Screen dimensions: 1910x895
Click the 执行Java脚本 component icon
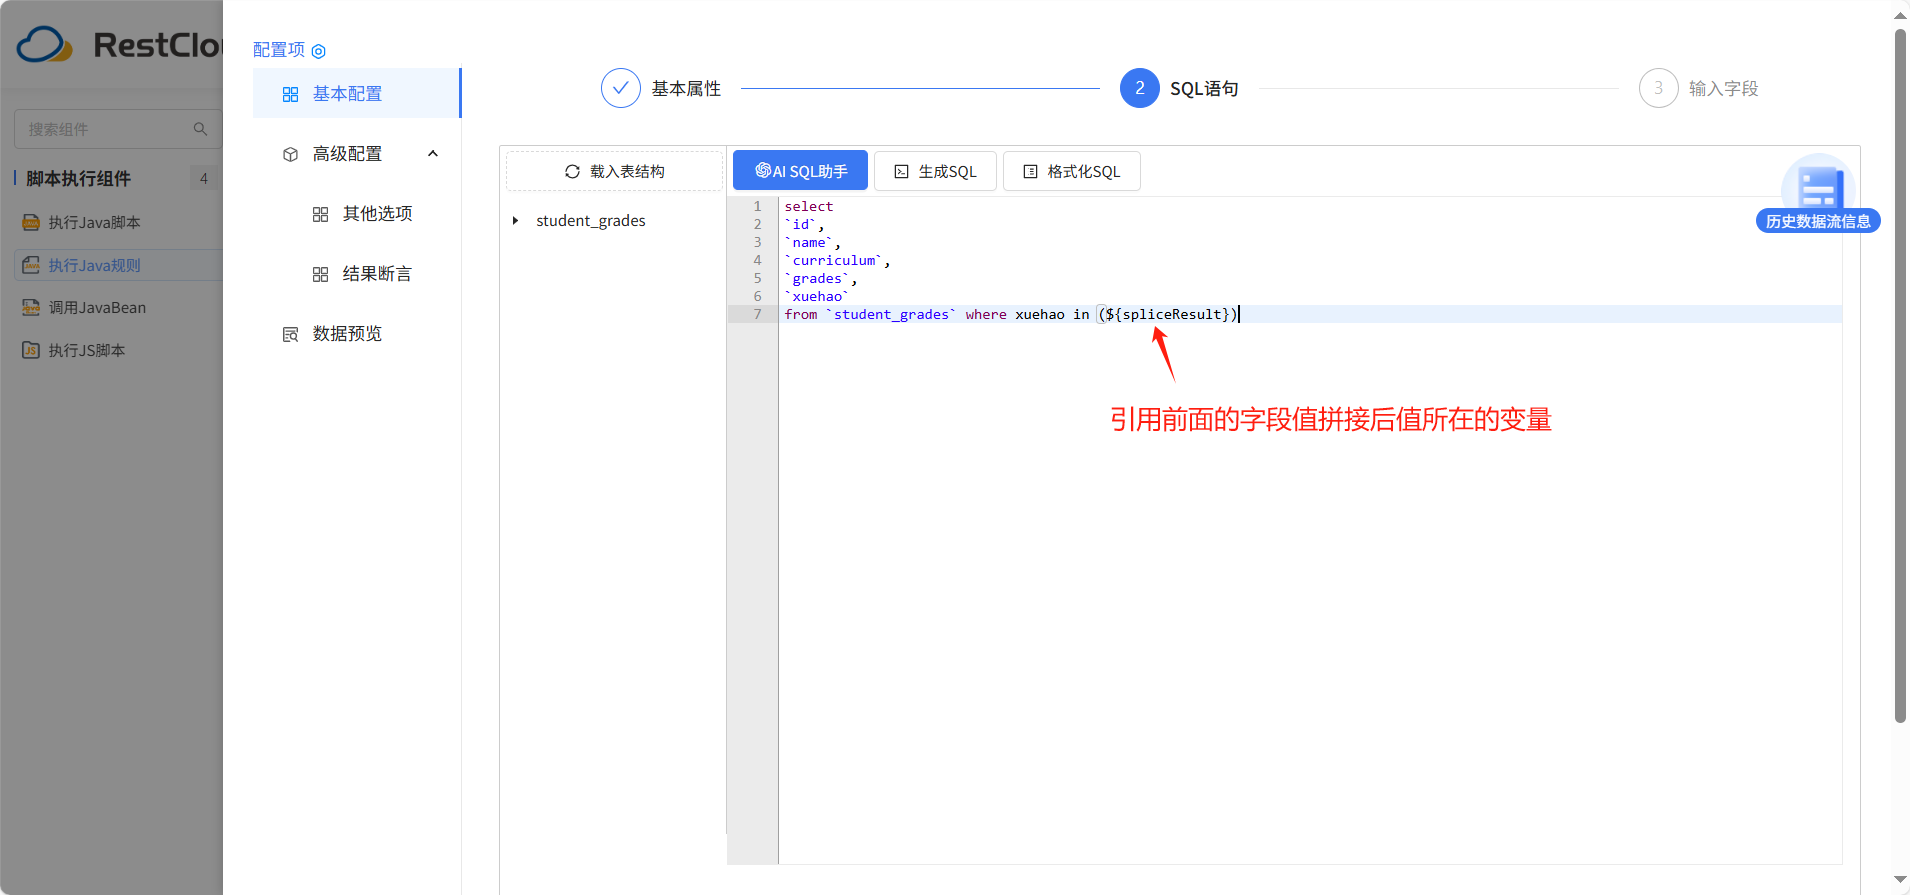click(31, 222)
